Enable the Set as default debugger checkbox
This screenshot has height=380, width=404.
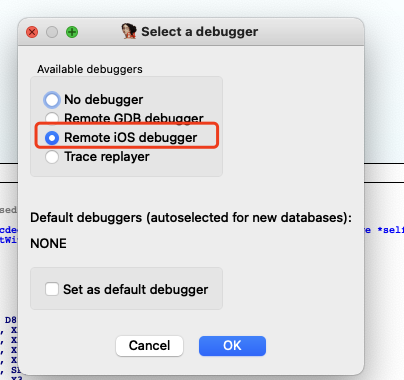coord(52,289)
